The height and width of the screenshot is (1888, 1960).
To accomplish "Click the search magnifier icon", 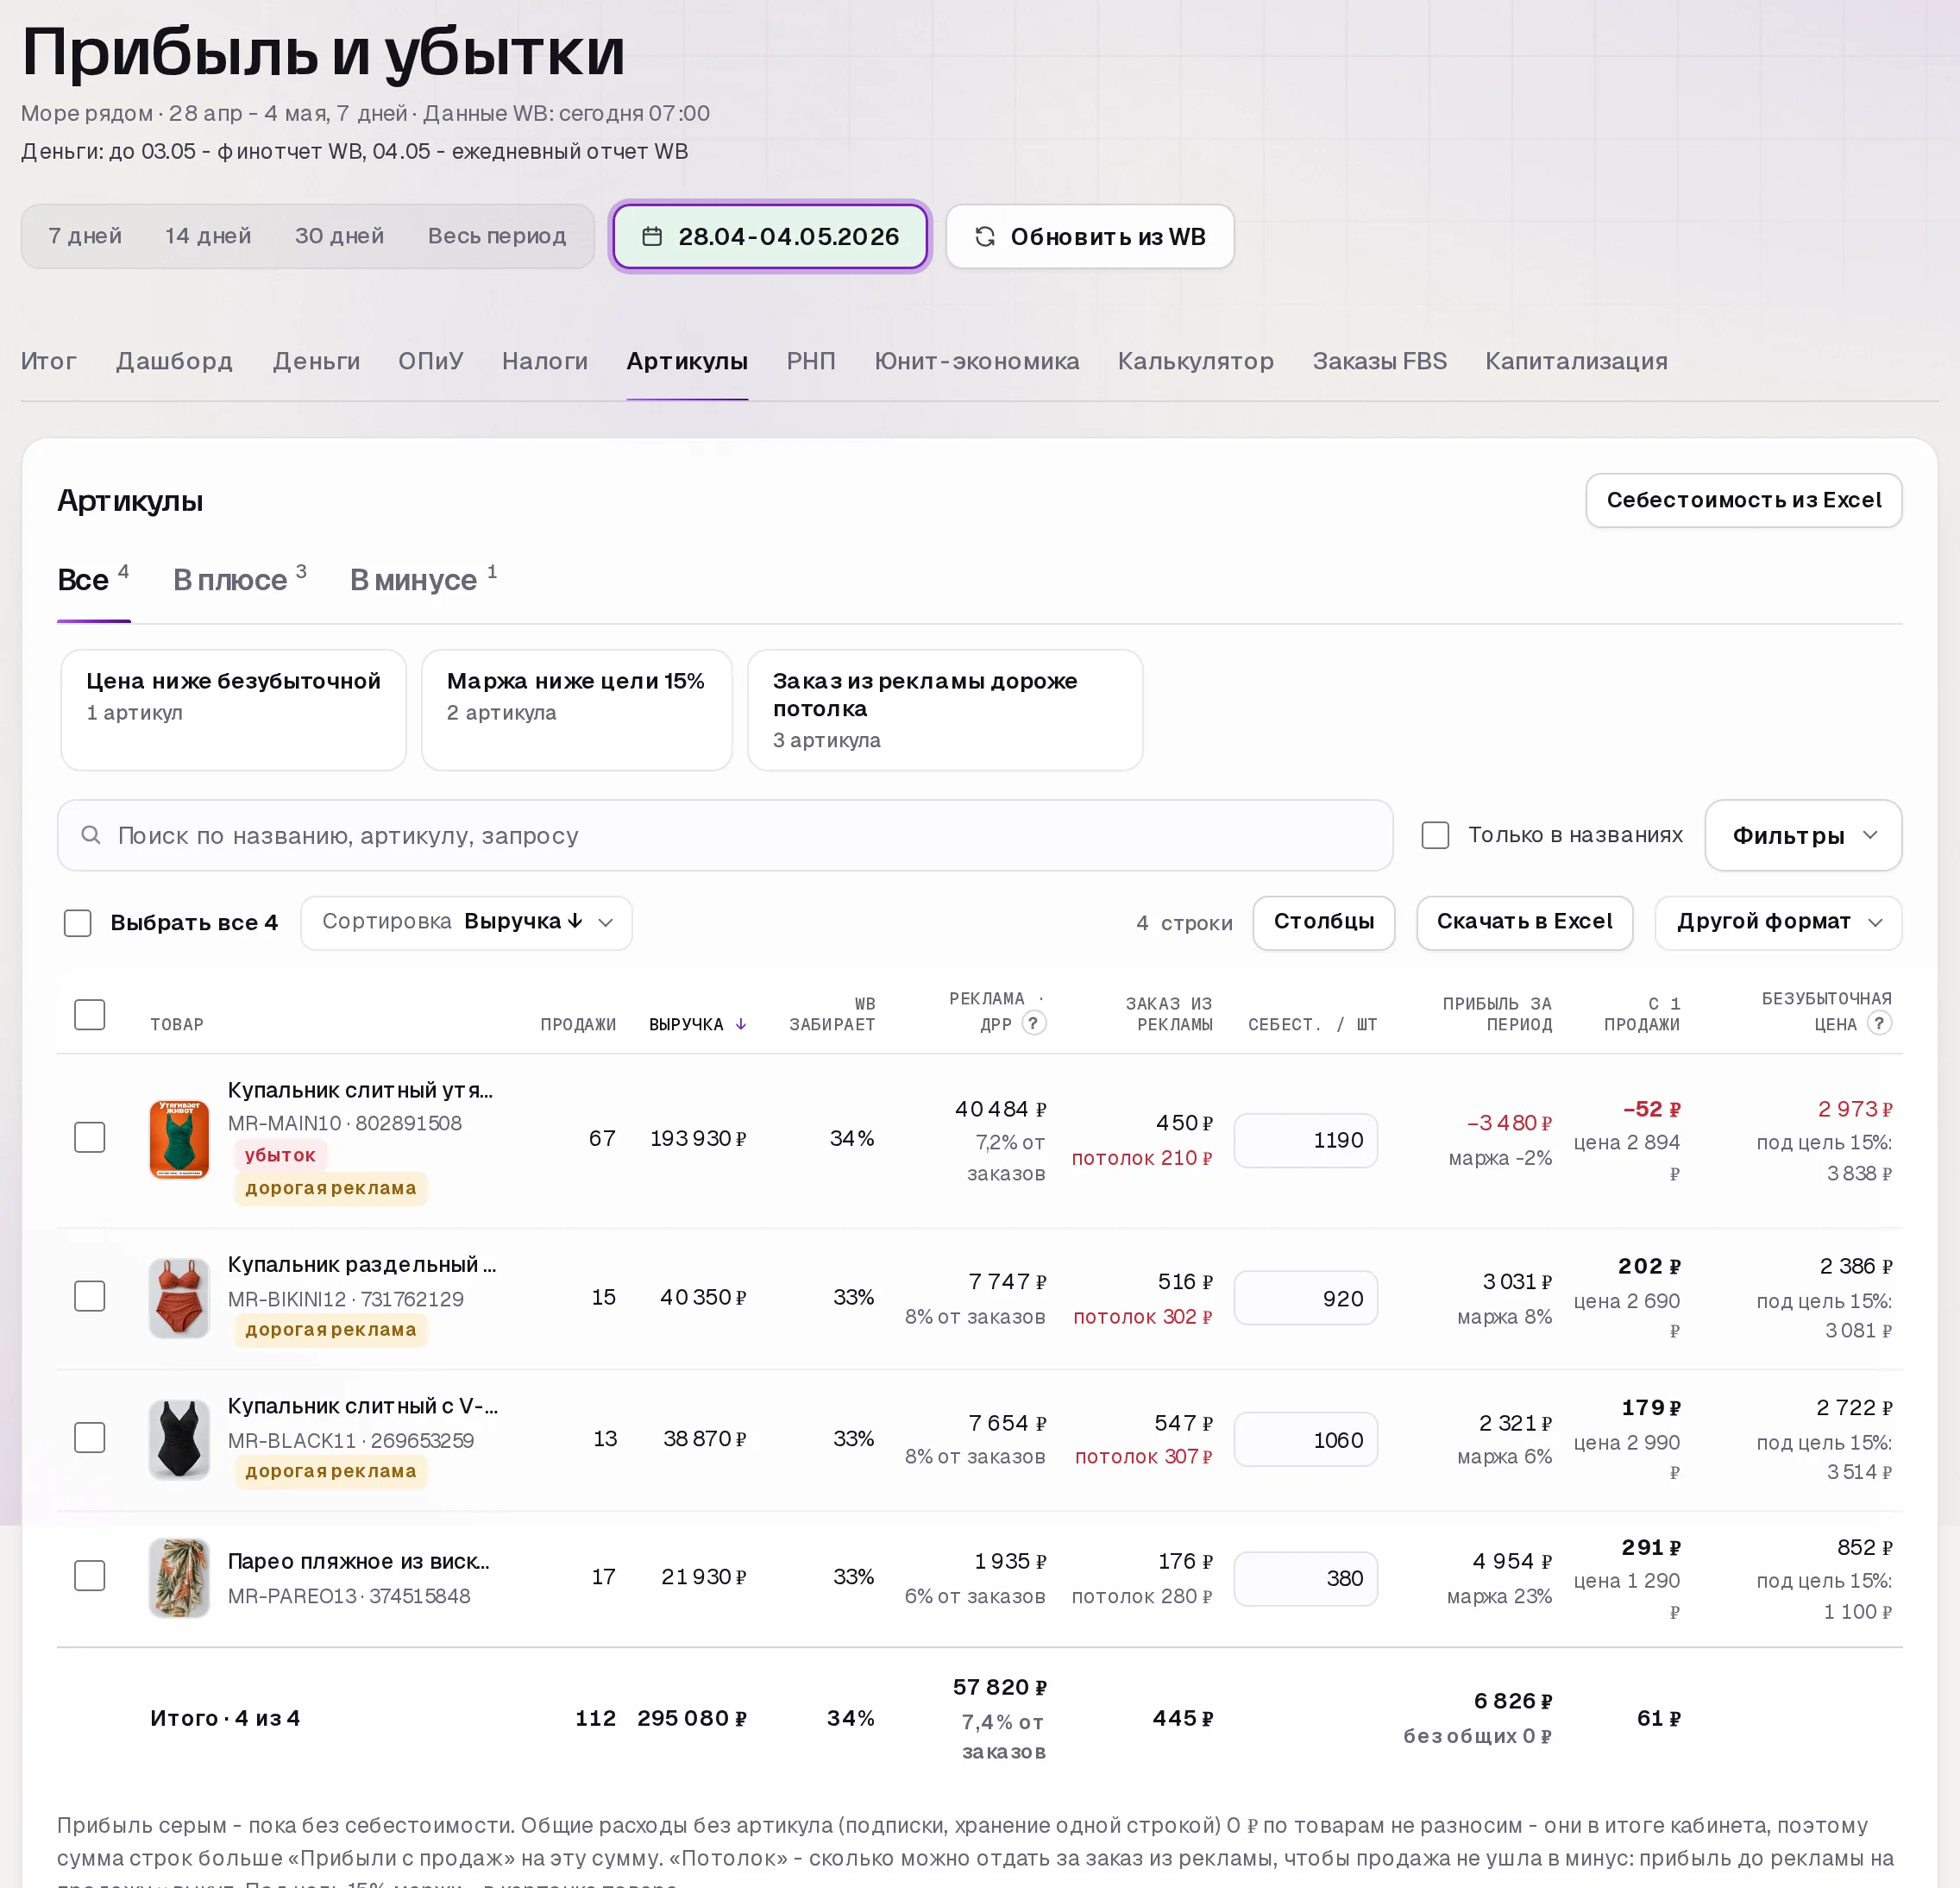I will point(91,835).
